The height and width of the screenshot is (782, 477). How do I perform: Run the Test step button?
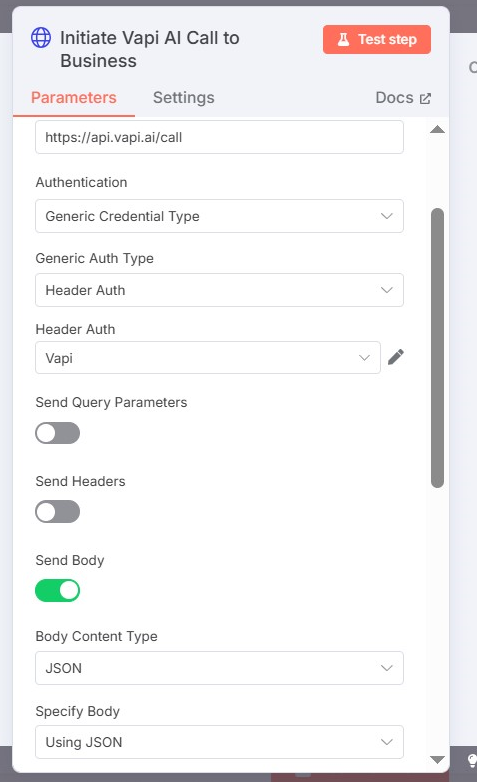coord(377,39)
